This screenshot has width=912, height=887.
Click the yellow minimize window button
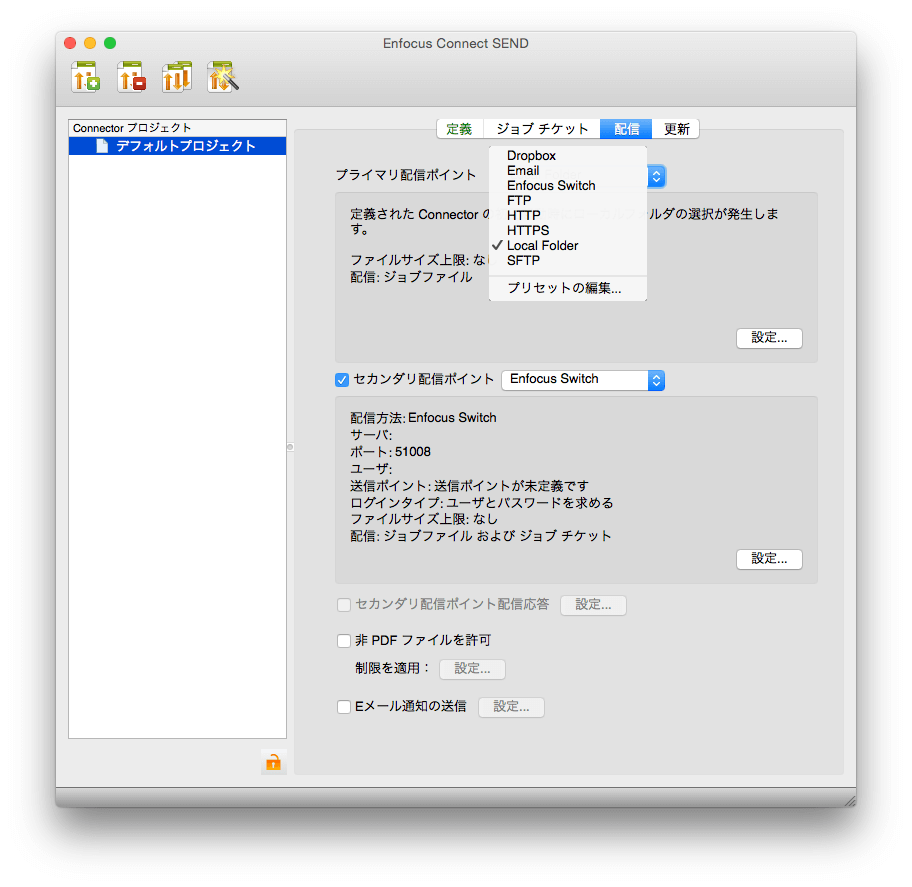pos(90,43)
